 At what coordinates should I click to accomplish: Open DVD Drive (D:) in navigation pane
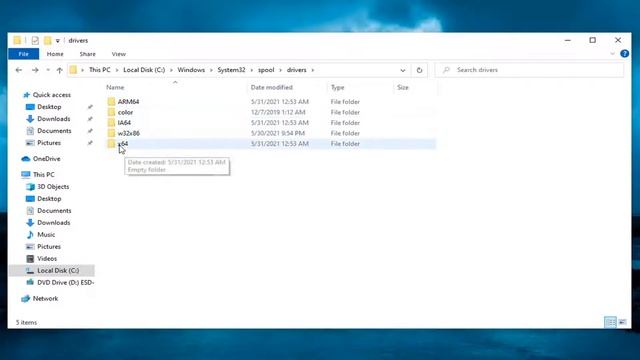point(65,282)
